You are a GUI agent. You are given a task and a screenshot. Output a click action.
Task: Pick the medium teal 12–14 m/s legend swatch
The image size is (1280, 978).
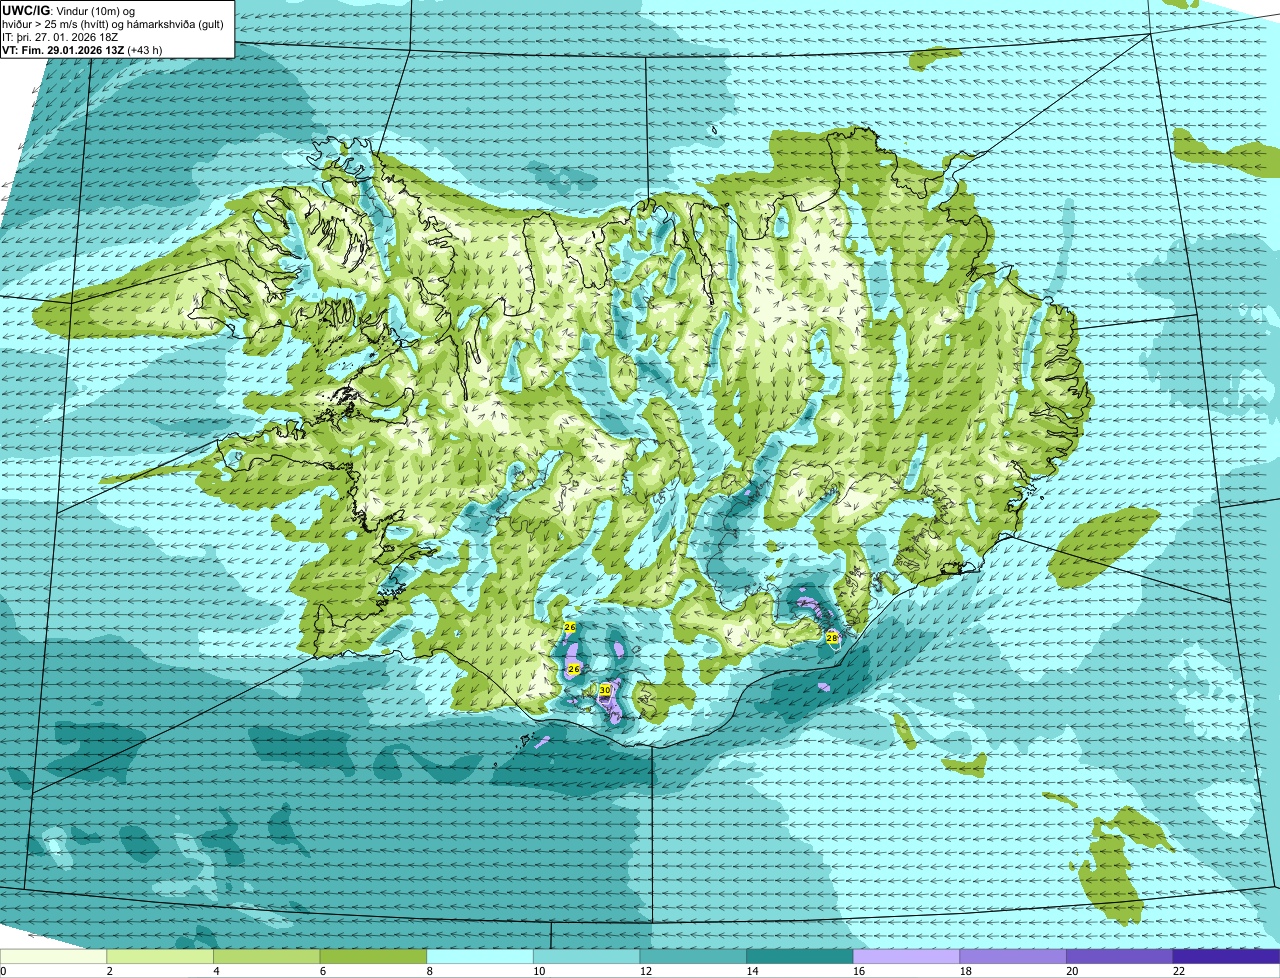693,957
